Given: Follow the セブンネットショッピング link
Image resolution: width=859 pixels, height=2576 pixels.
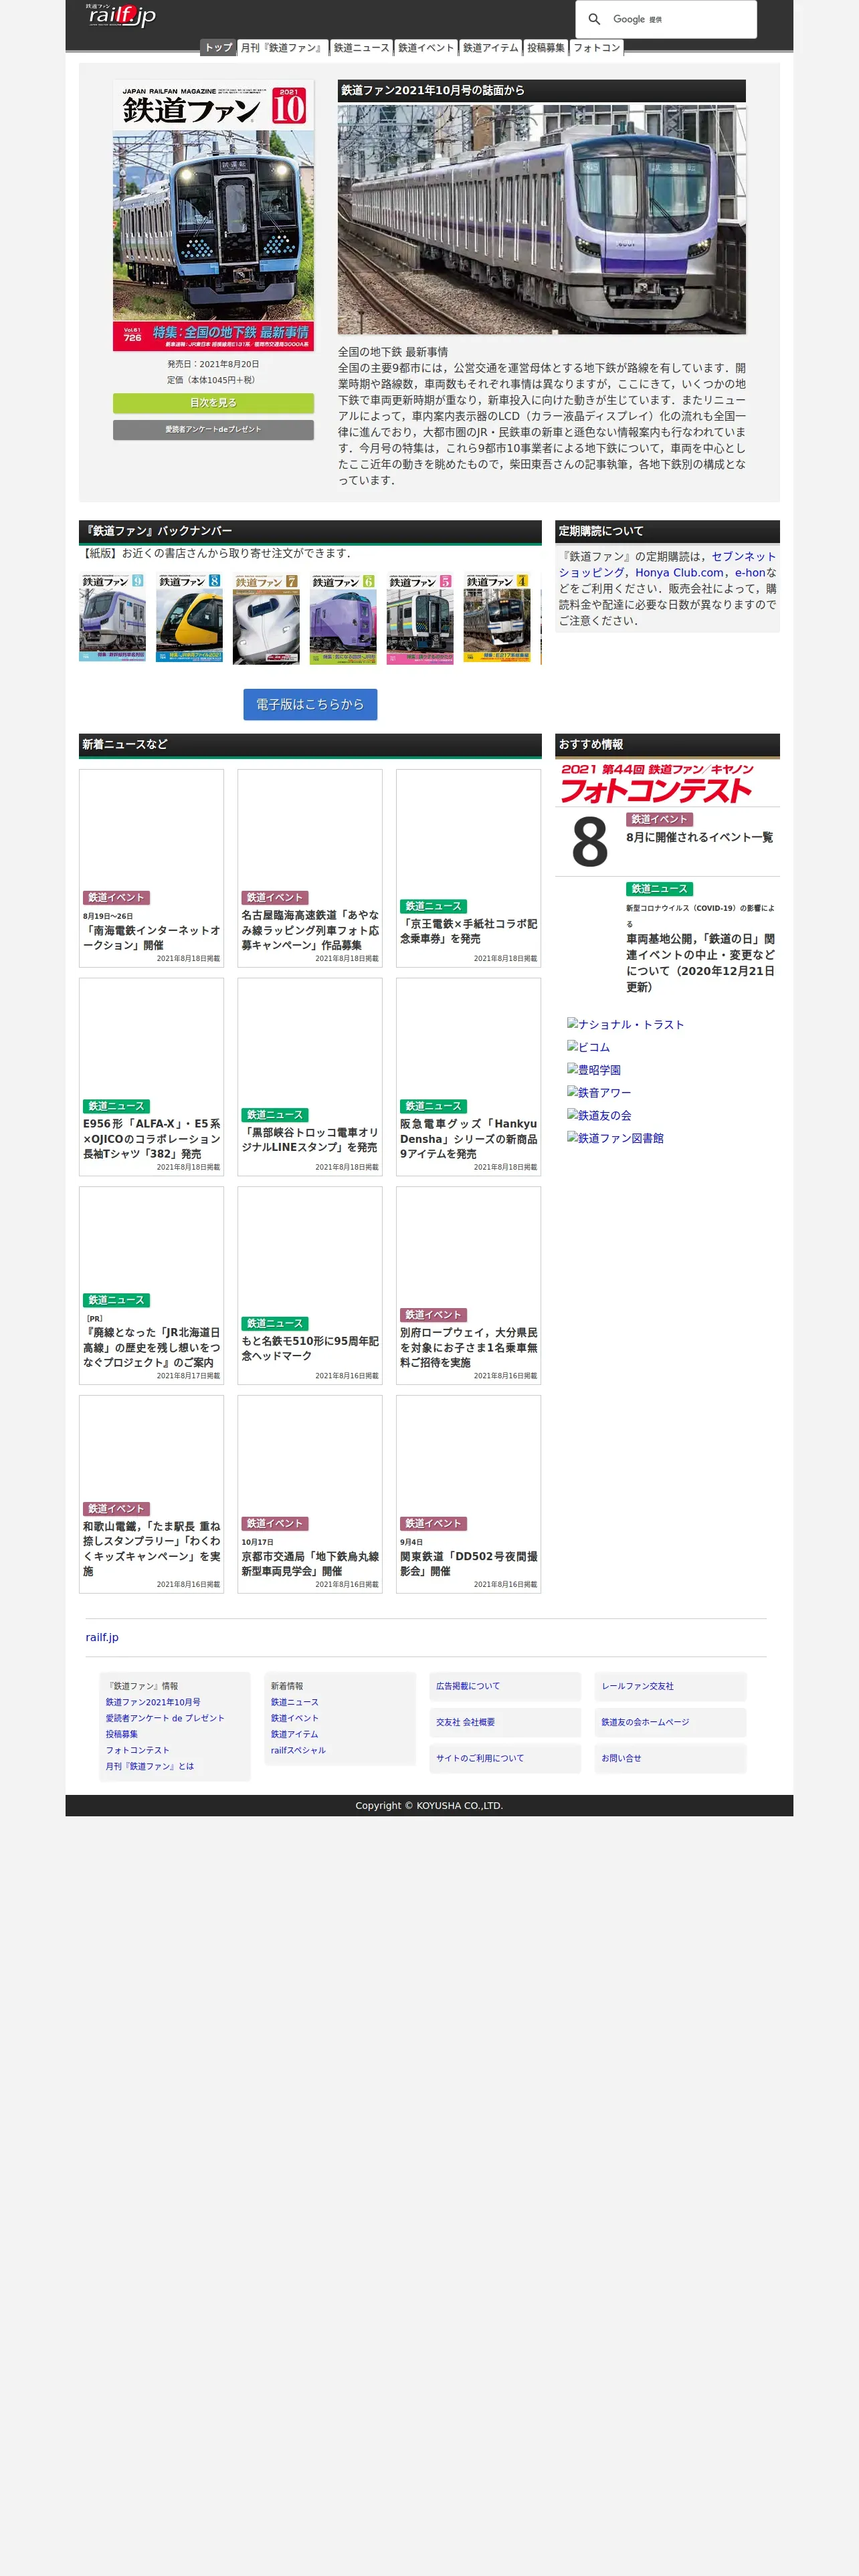Looking at the screenshot, I should point(667,564).
